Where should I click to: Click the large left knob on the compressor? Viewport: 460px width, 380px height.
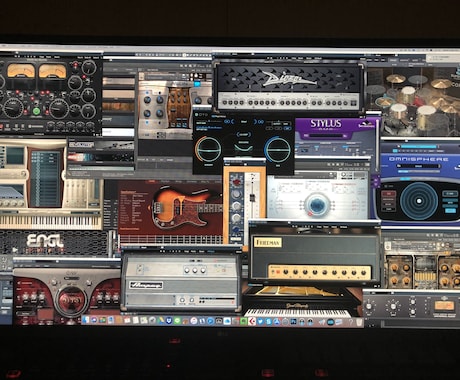(x=14, y=109)
